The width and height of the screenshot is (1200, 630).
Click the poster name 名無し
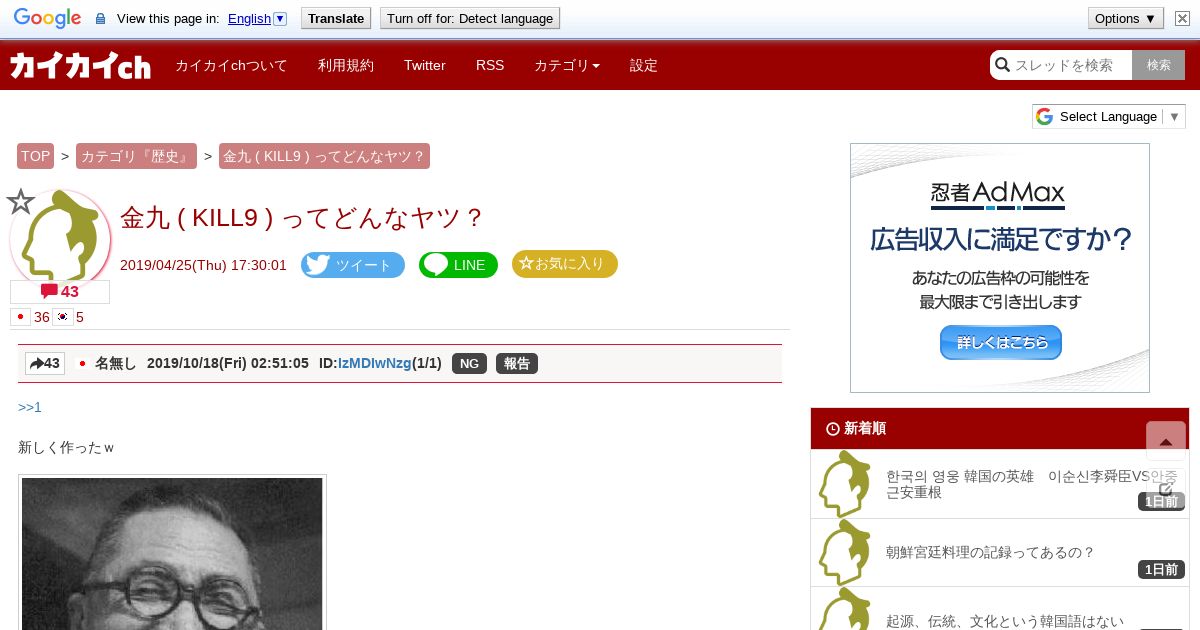click(115, 363)
